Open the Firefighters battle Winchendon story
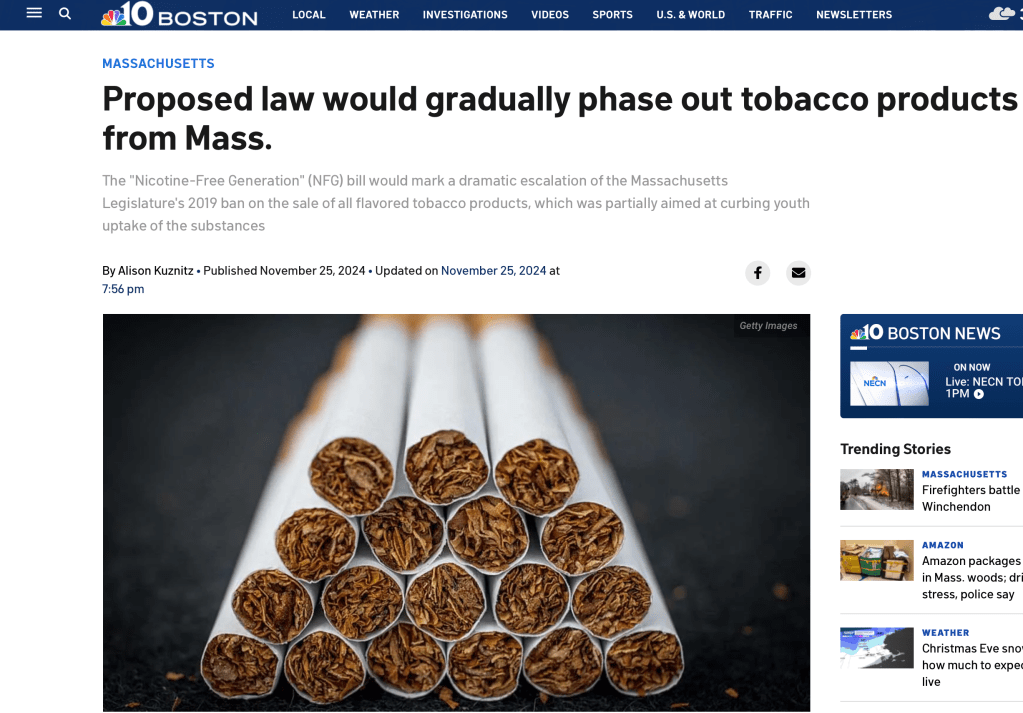 [970, 497]
